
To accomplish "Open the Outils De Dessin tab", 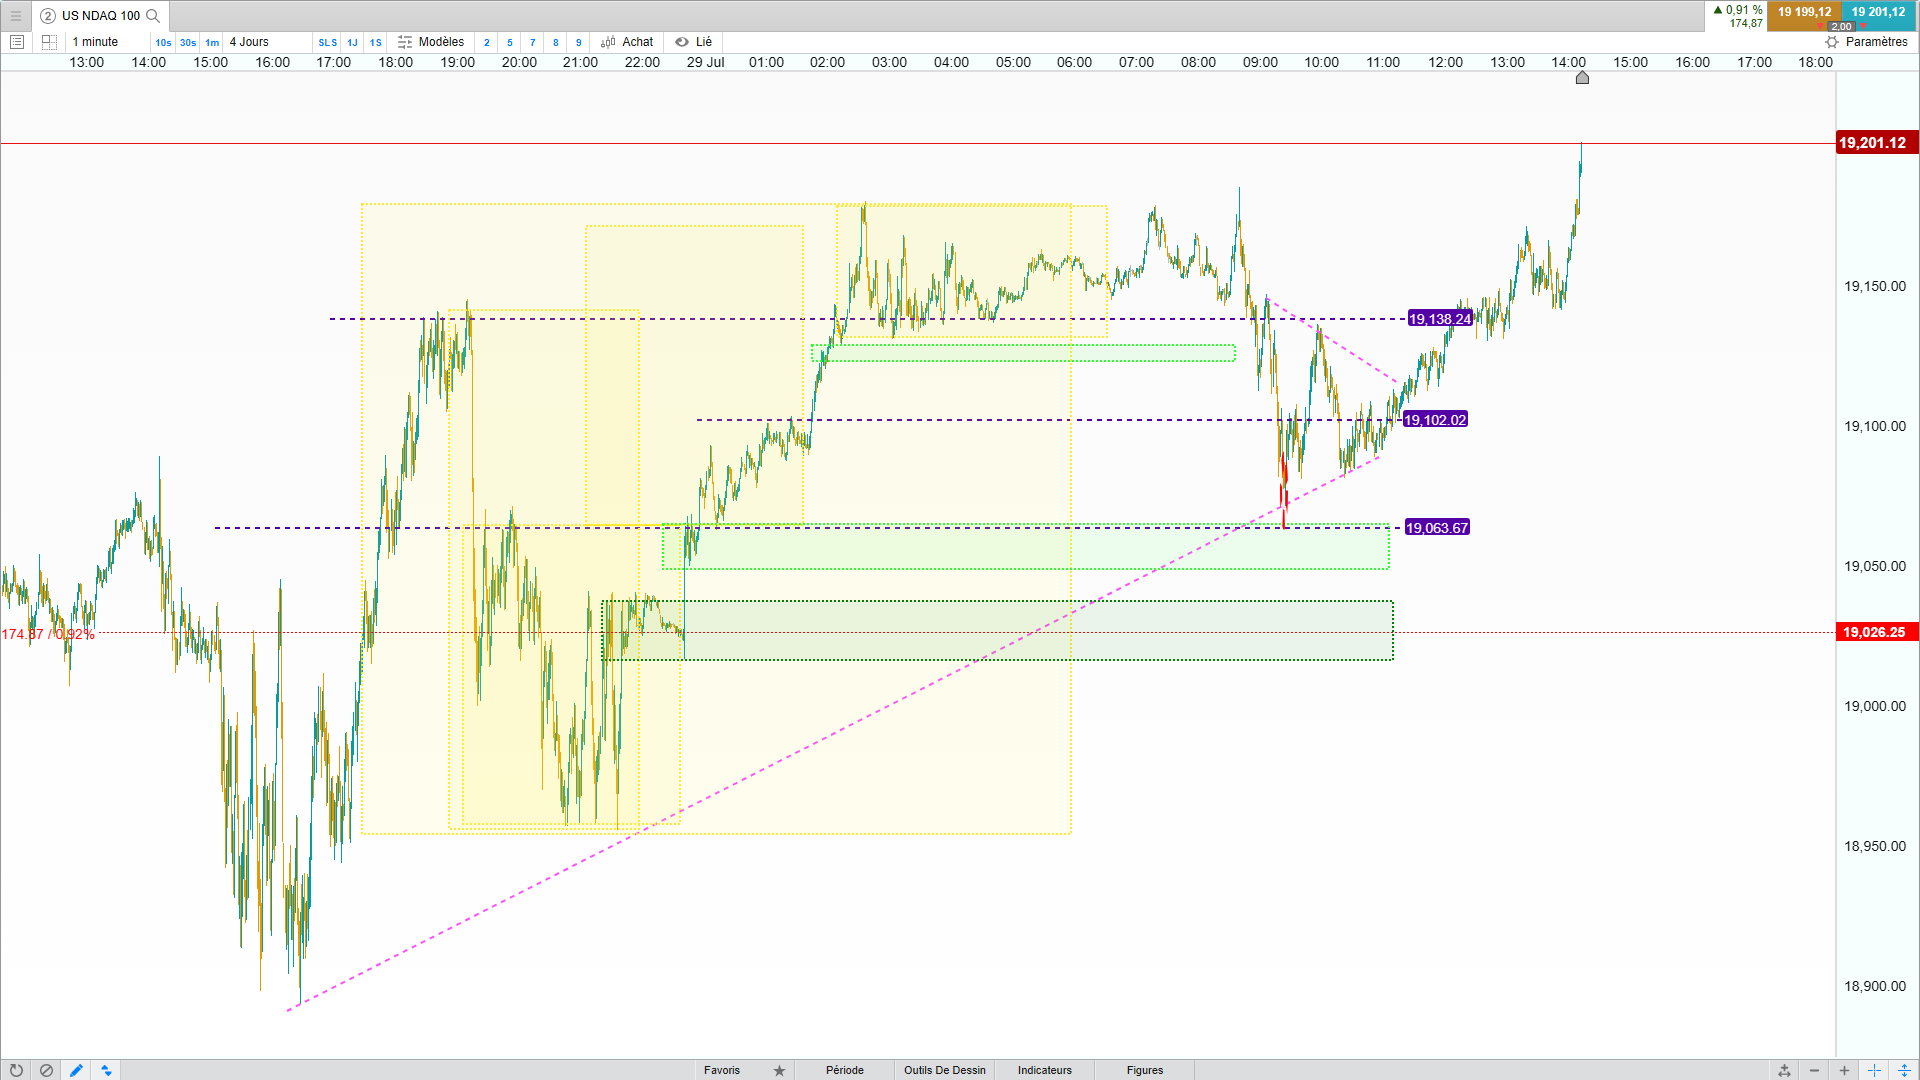I will 944,1070.
